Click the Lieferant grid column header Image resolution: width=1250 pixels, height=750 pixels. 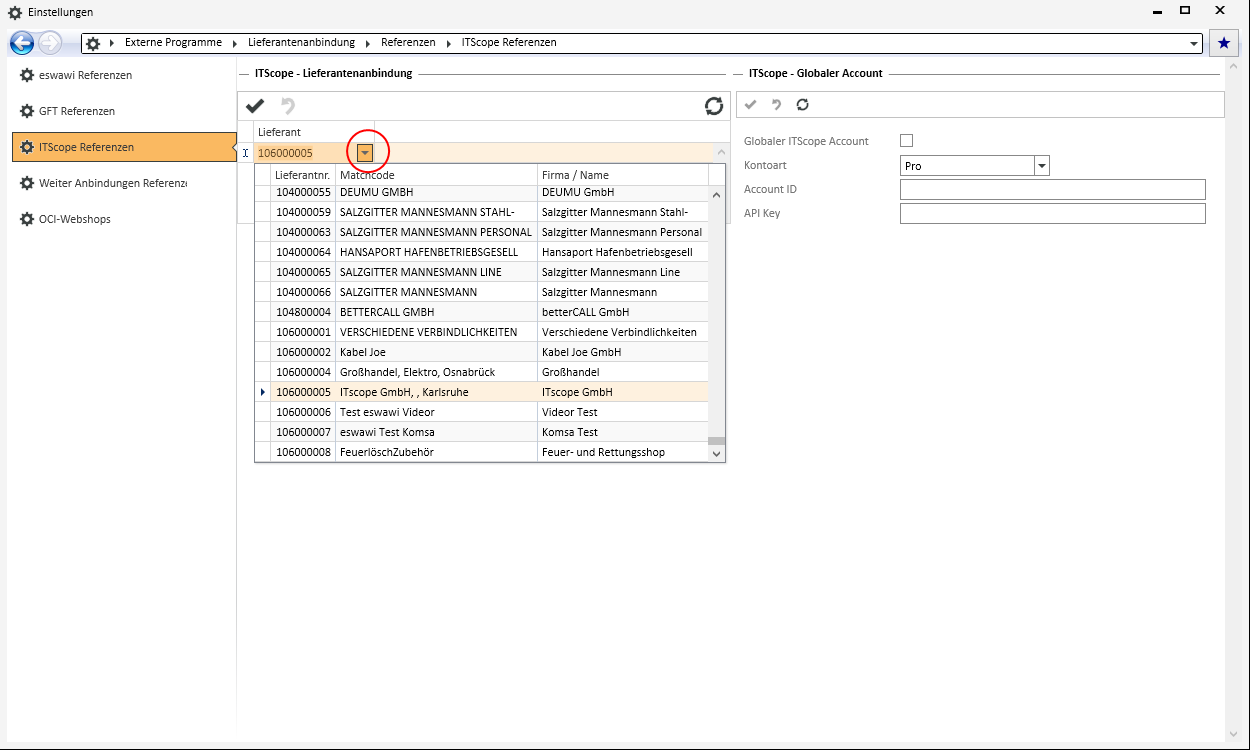point(314,132)
